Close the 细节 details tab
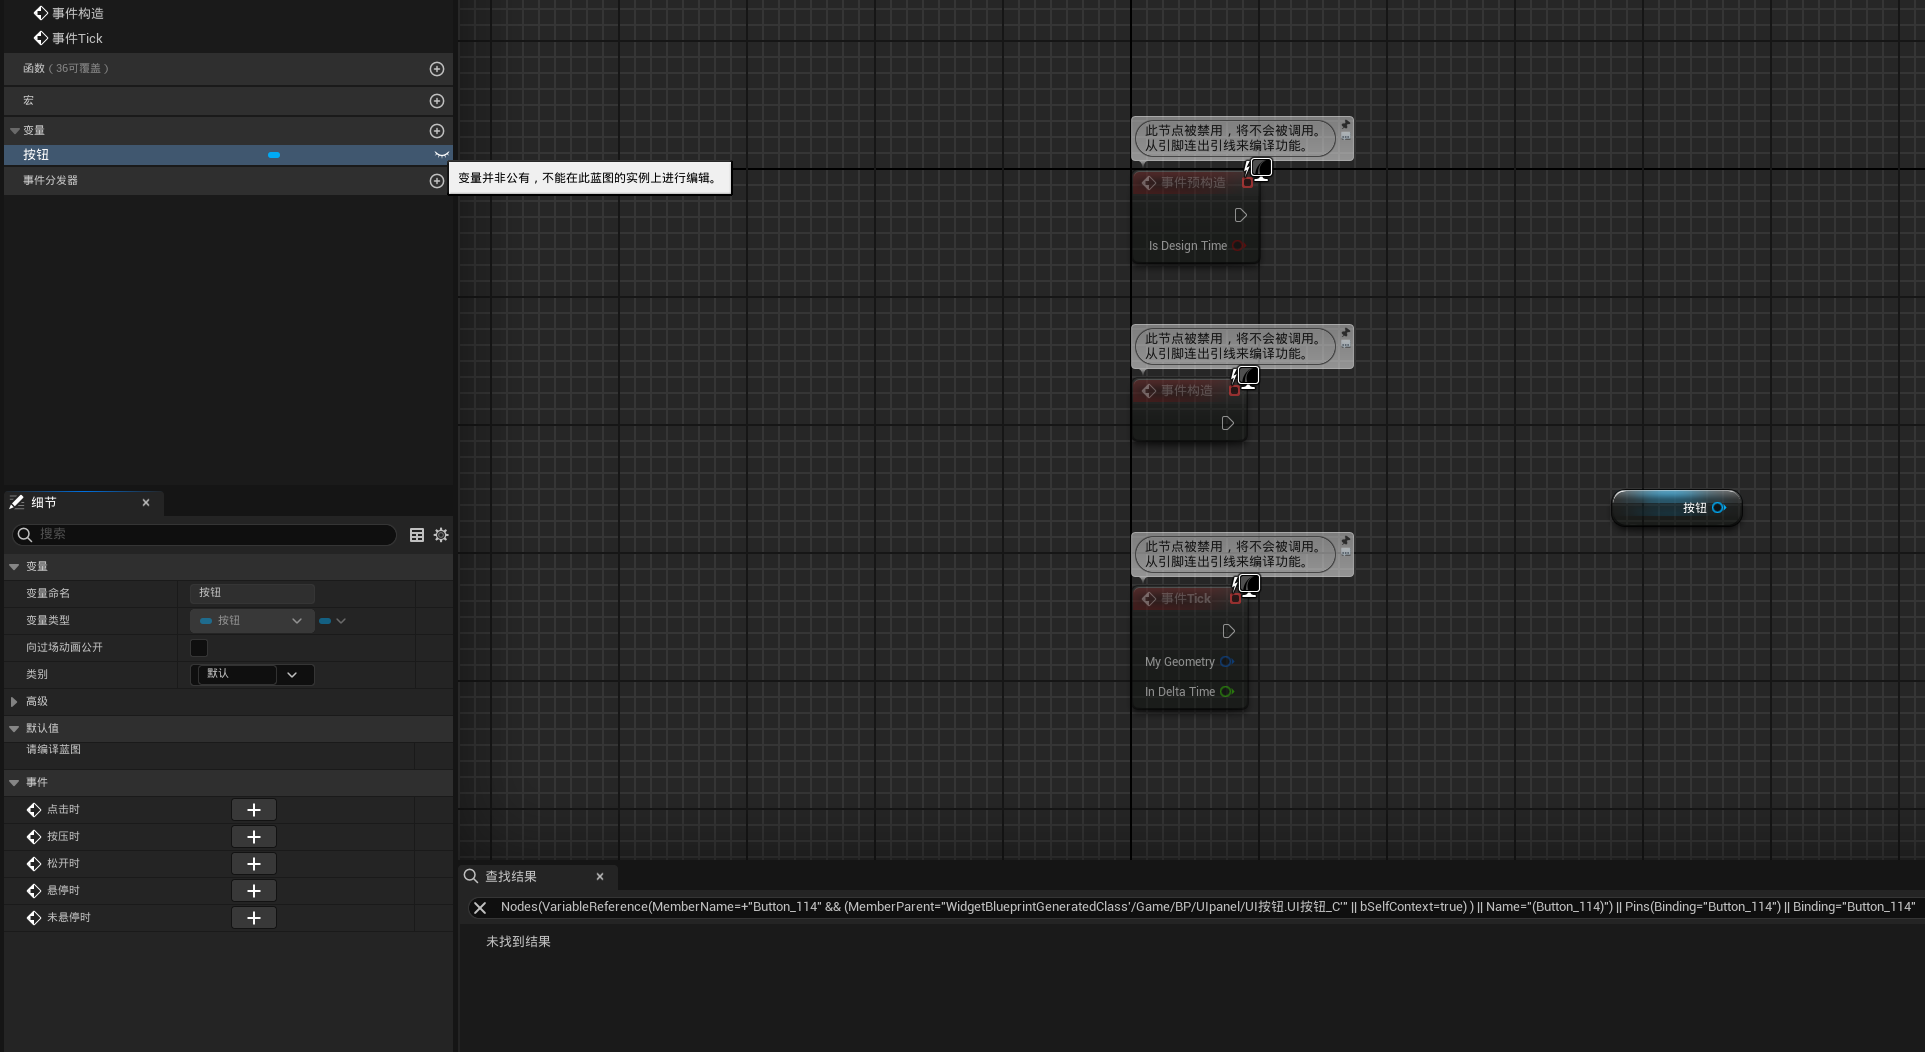Image resolution: width=1925 pixels, height=1052 pixels. click(146, 503)
